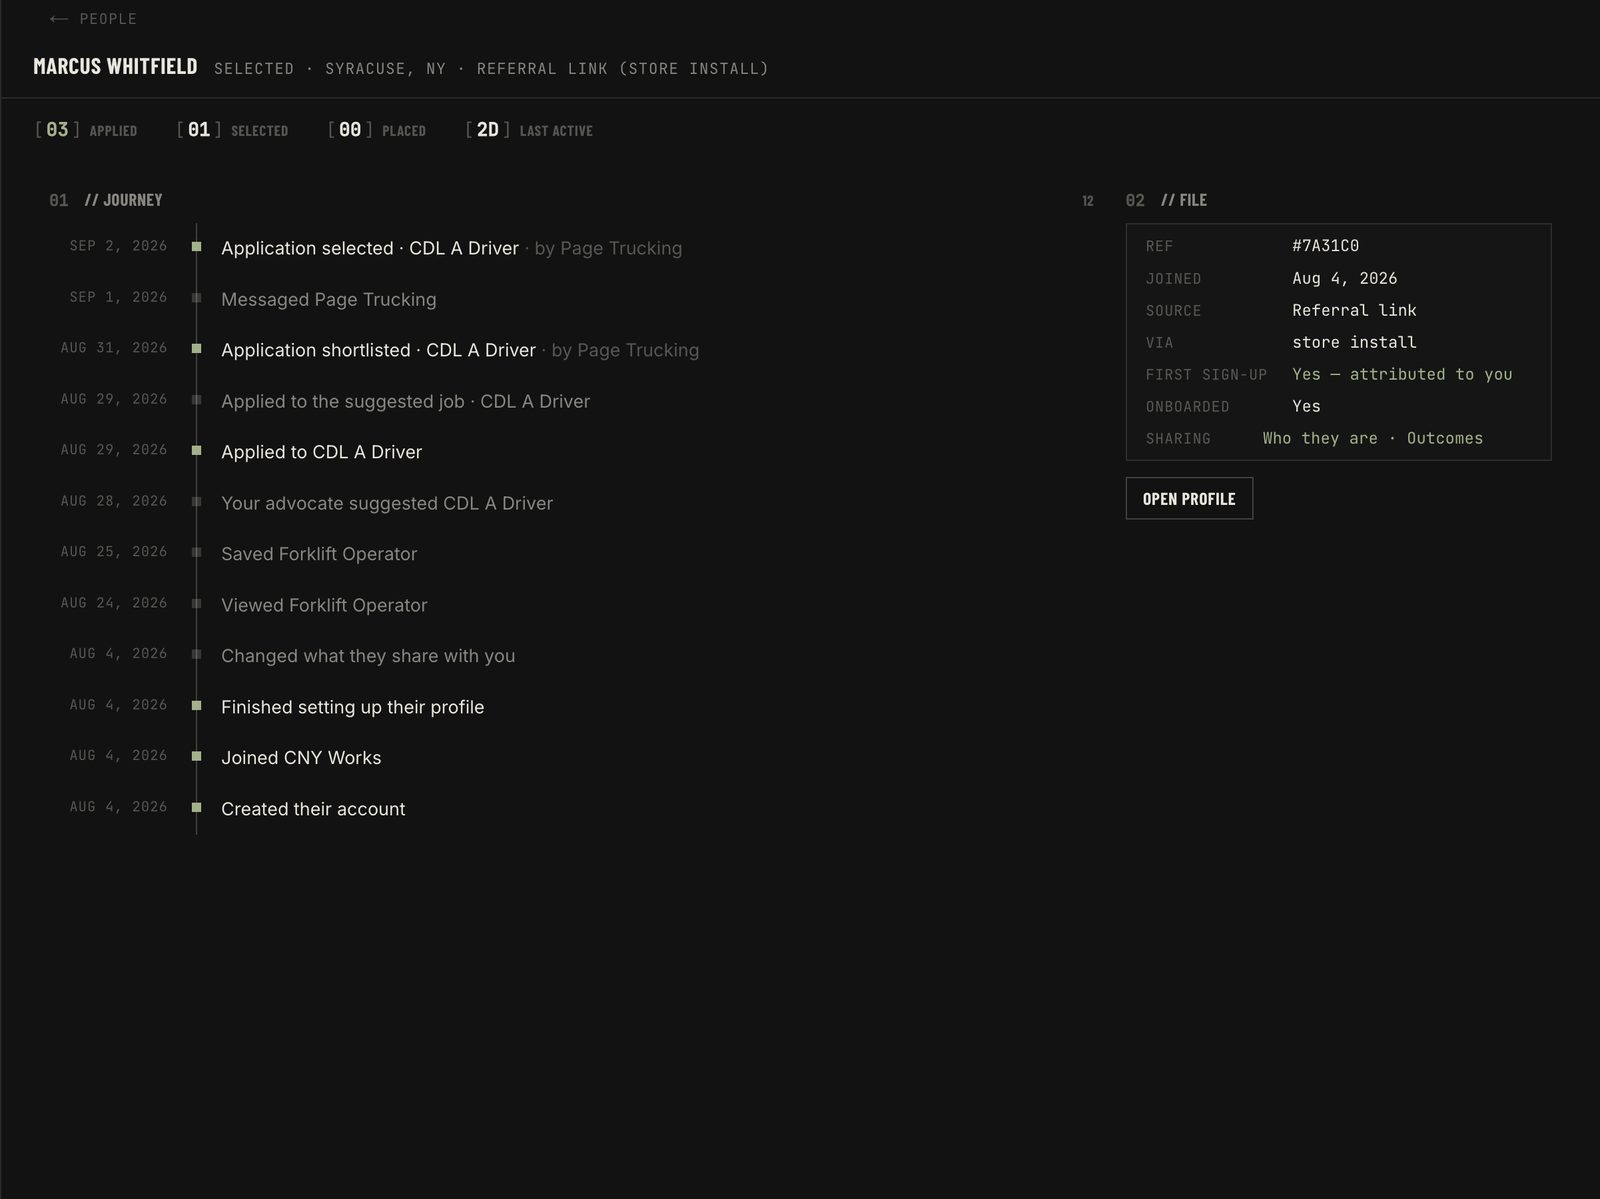Click the joined date Aug 4, 2026 in File
Viewport: 1600px width, 1199px height.
(x=1344, y=278)
